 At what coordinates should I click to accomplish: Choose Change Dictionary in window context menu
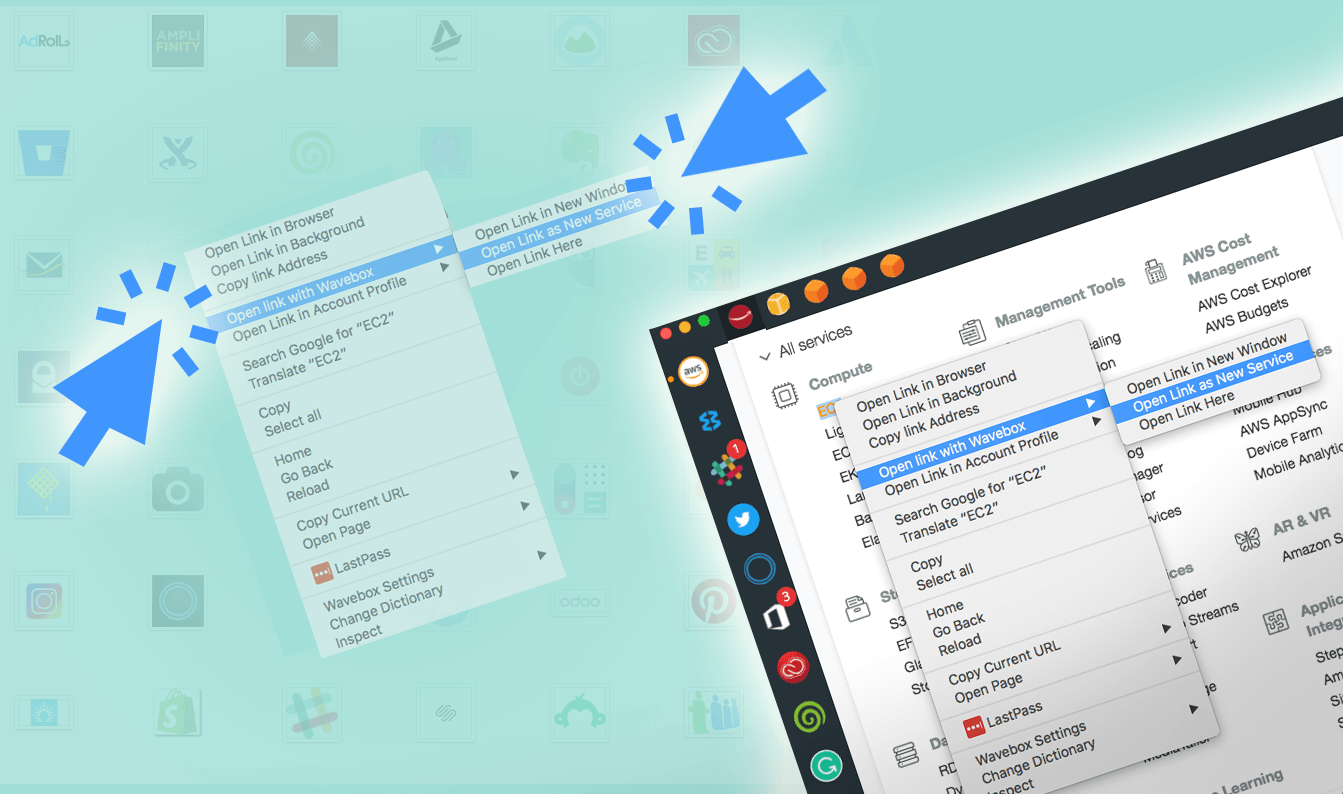coord(1038,762)
